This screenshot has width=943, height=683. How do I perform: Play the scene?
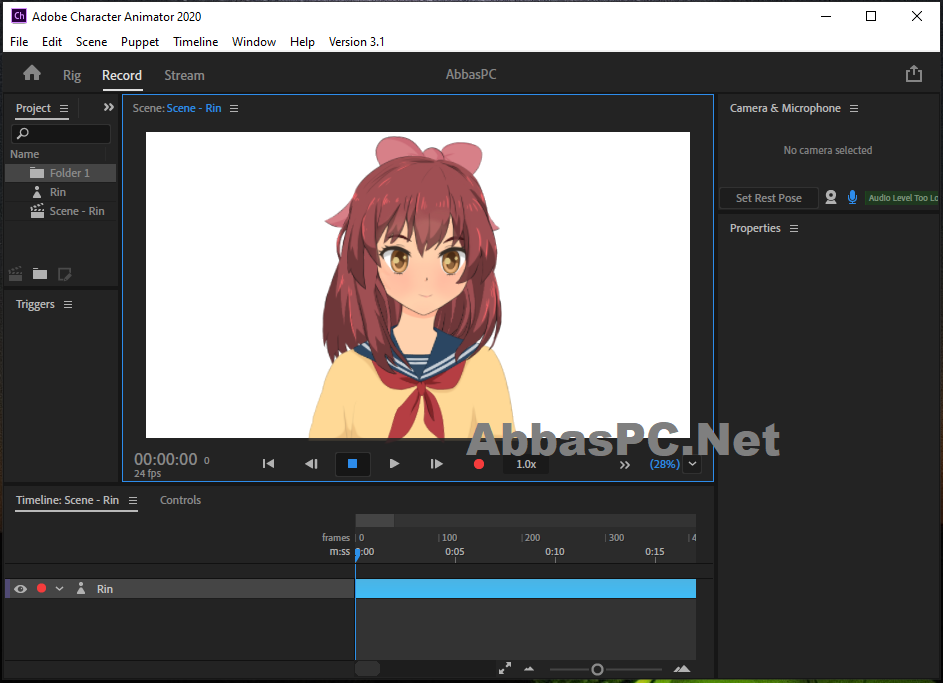pos(394,464)
